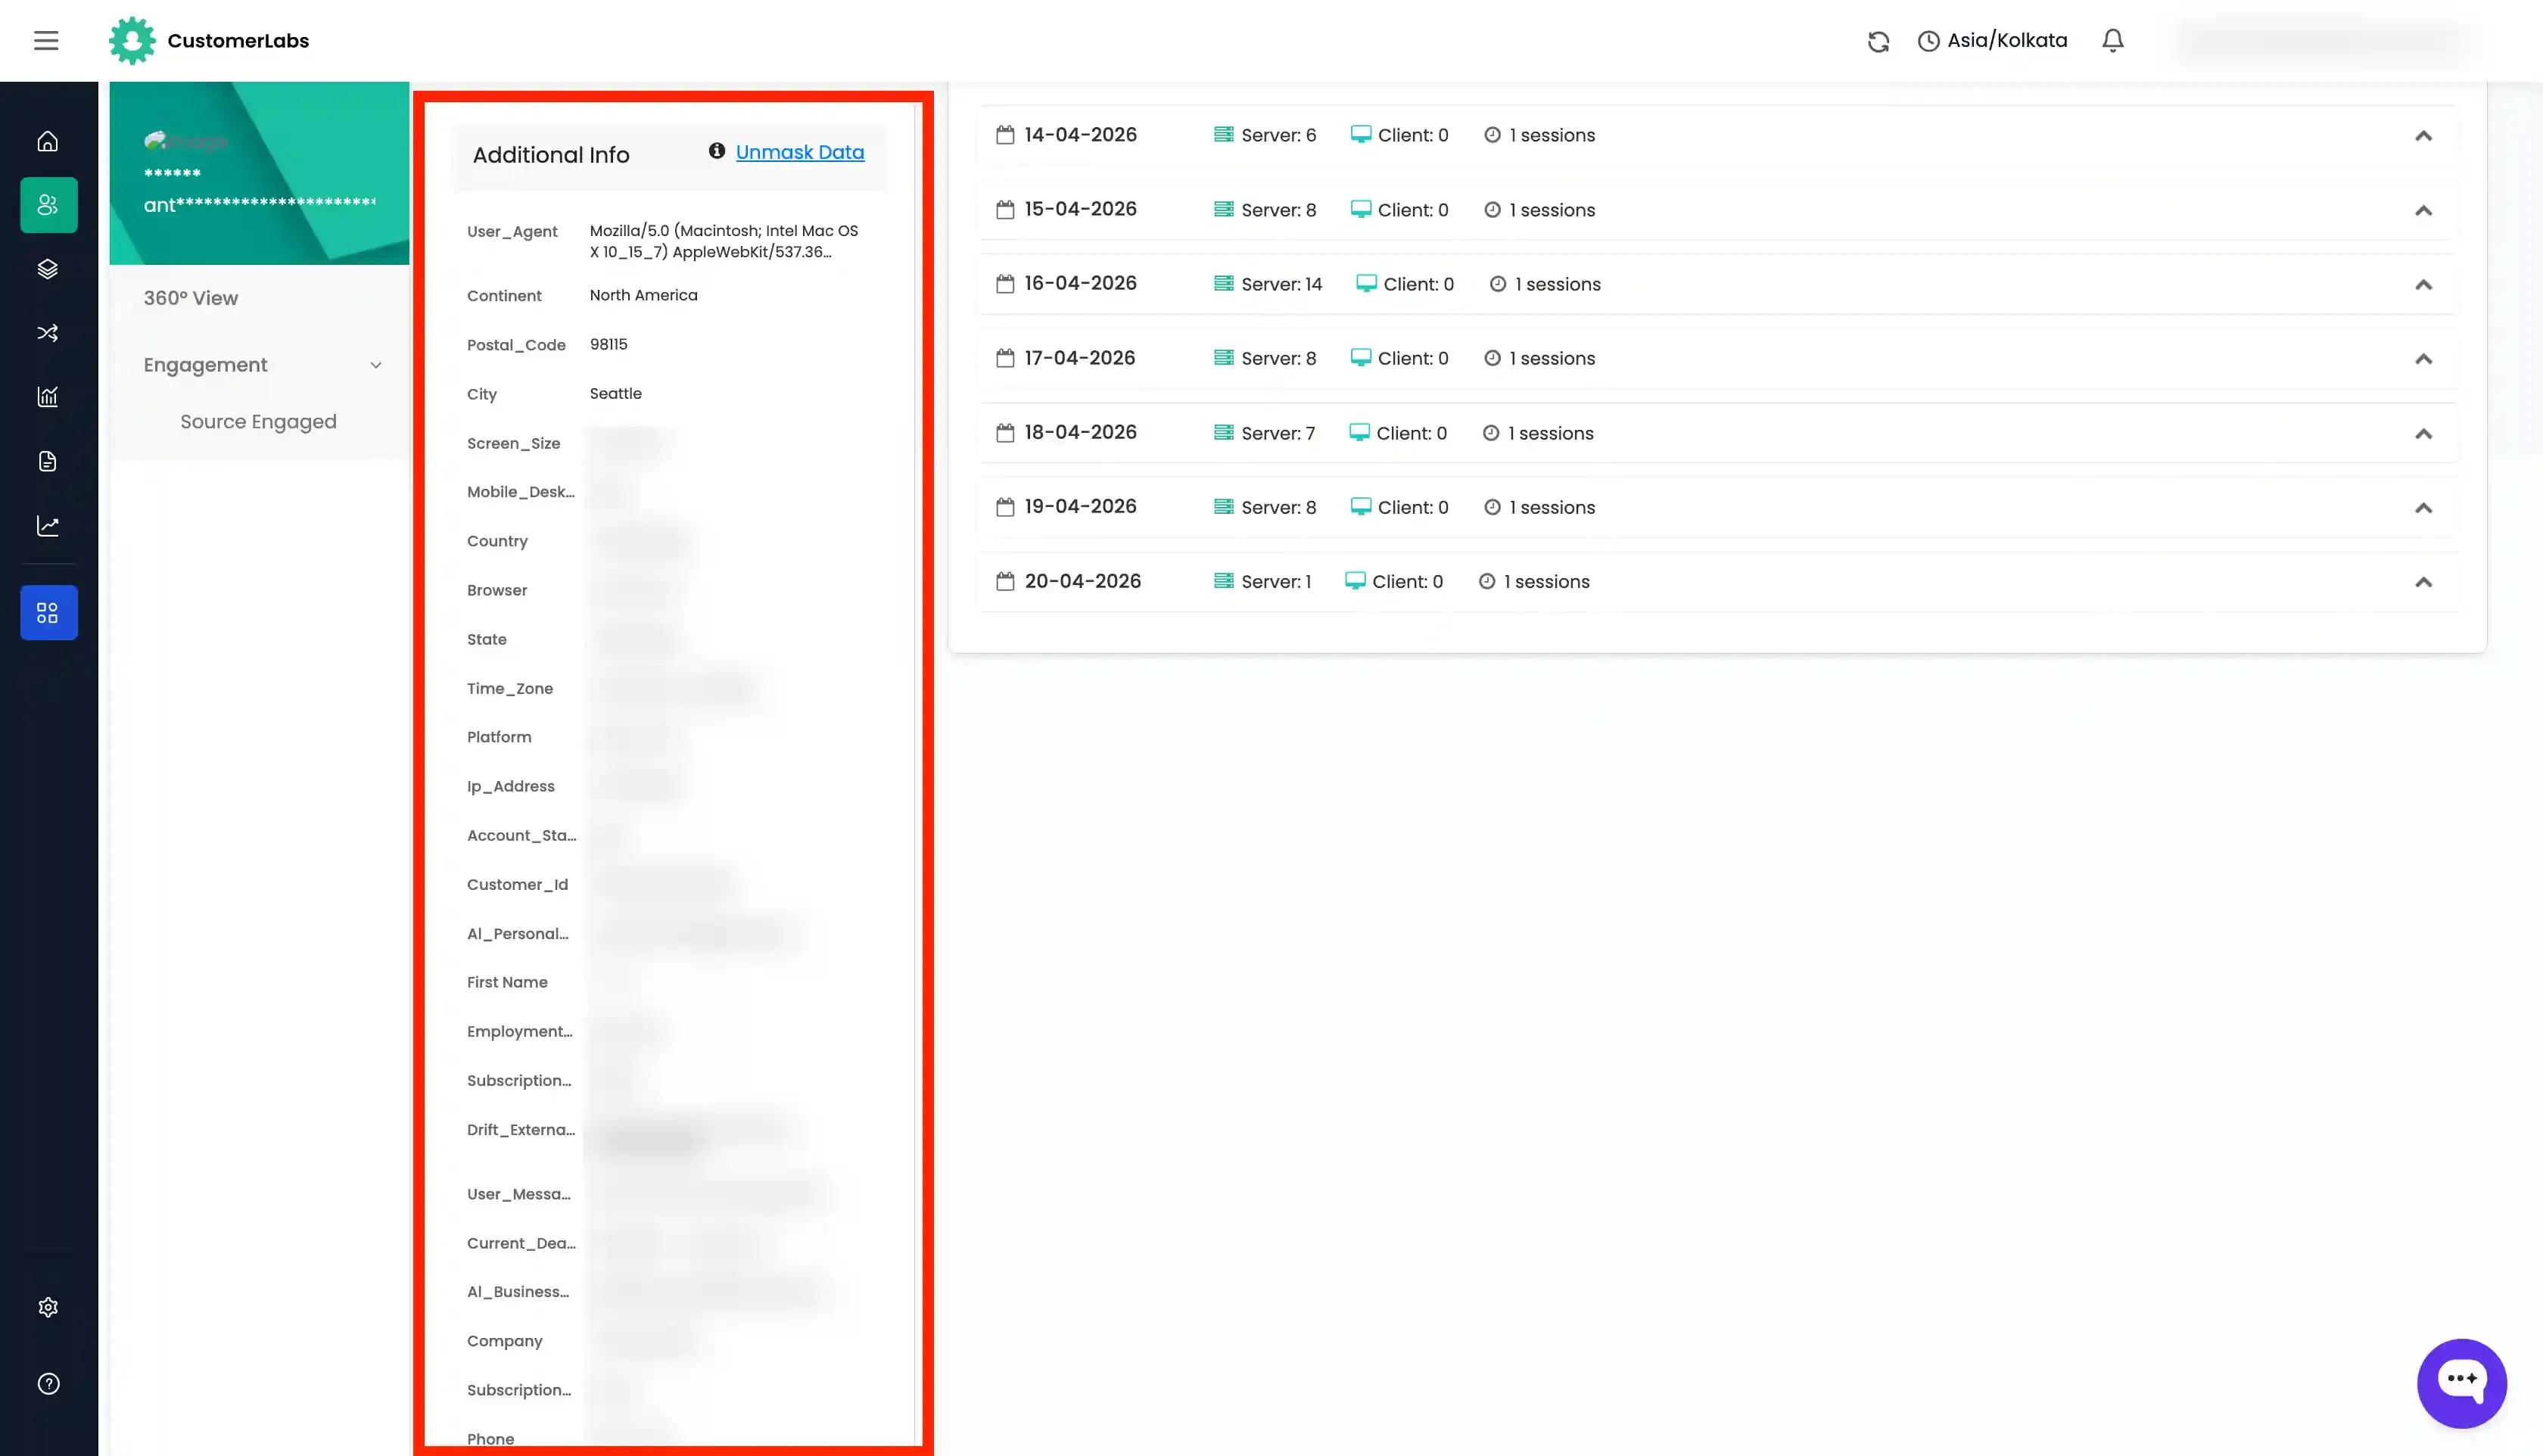2543x1456 pixels.
Task: Click the Ip_Address field label
Action: tap(510, 786)
